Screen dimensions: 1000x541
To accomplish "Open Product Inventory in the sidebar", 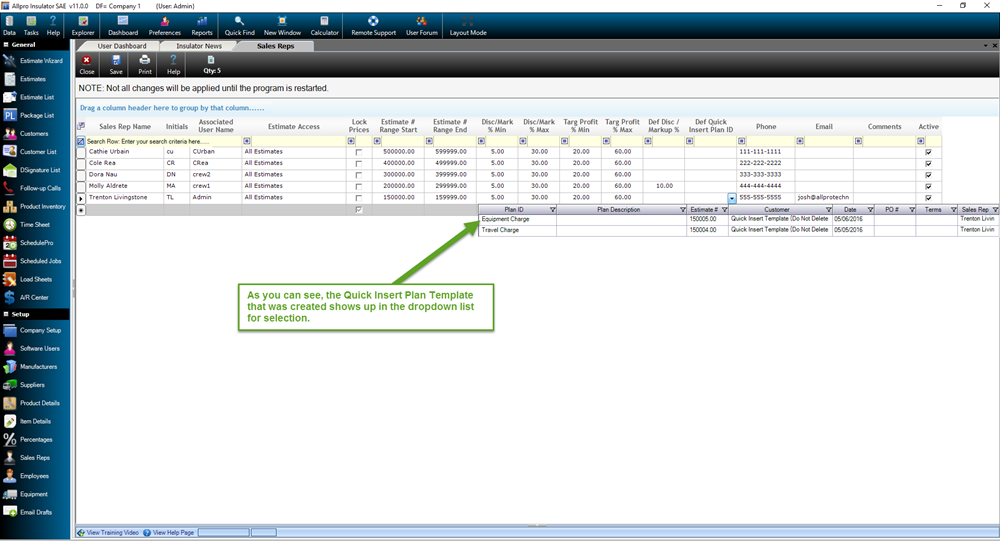I will tap(34, 206).
